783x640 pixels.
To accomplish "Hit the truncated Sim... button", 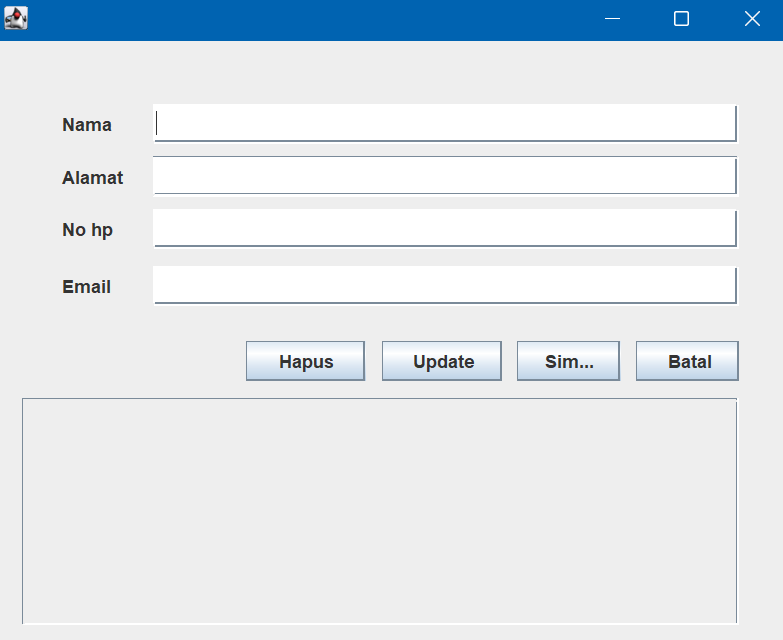I will pos(568,361).
